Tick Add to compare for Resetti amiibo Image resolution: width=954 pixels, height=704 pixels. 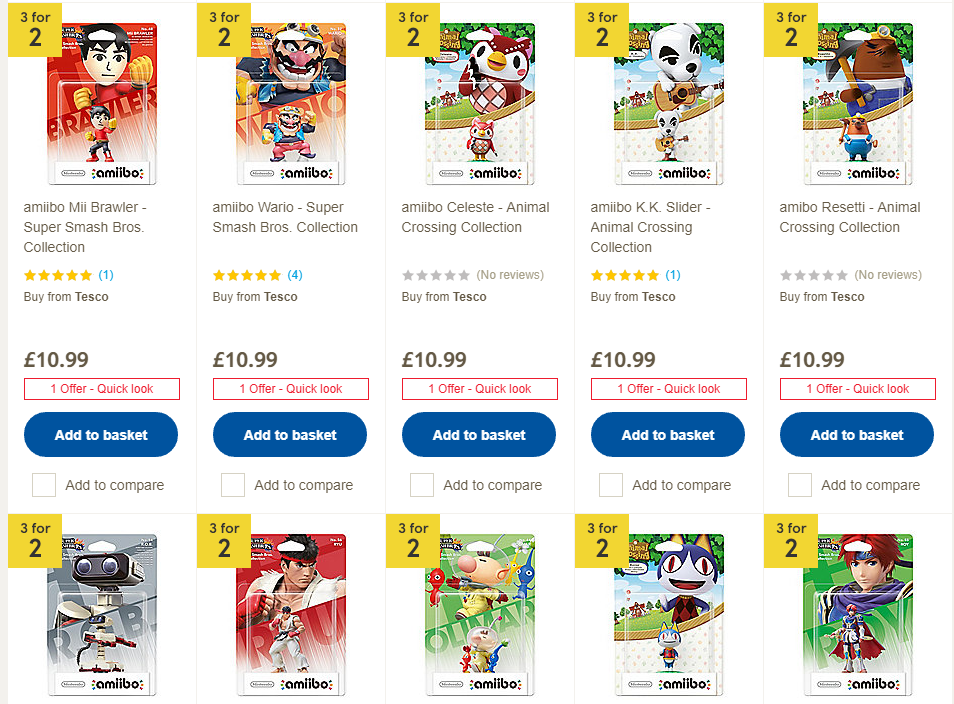799,485
